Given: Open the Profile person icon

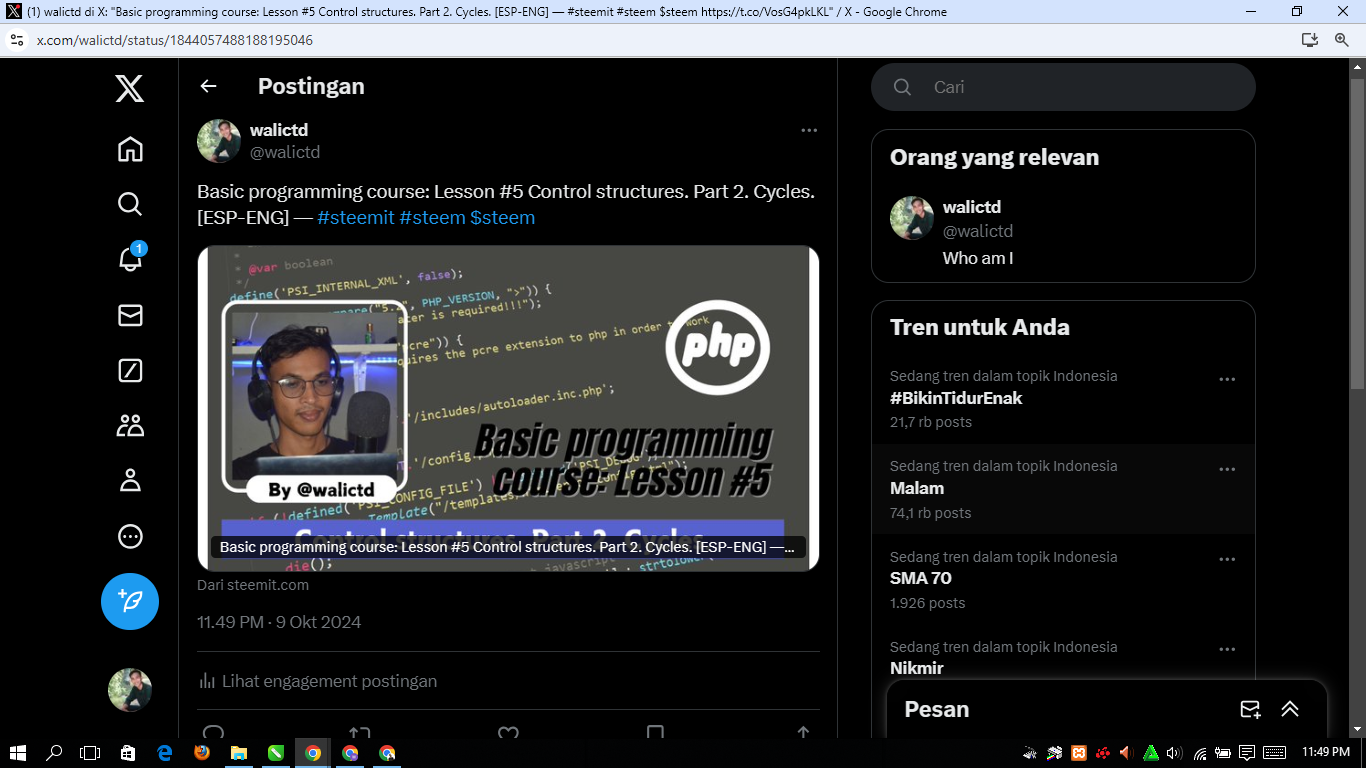Looking at the screenshot, I should (130, 481).
